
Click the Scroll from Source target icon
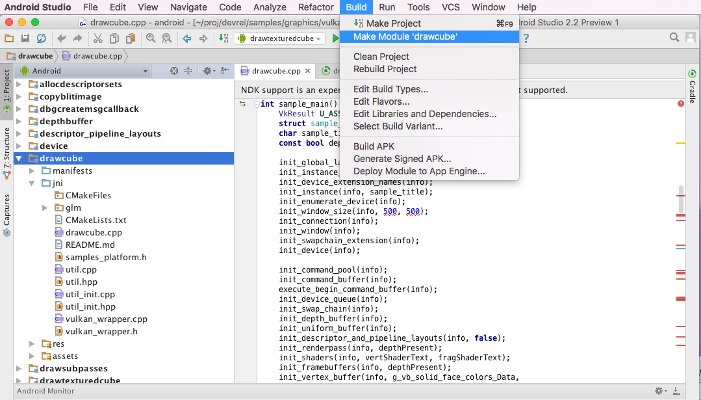174,71
